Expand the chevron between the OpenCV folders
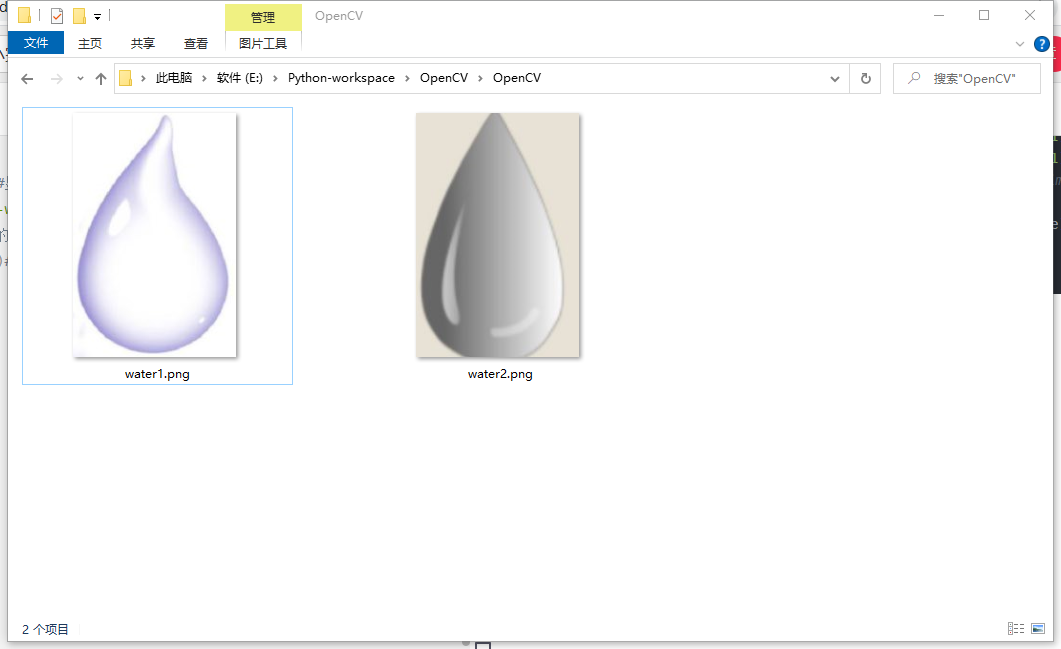Image resolution: width=1061 pixels, height=649 pixels. point(480,79)
